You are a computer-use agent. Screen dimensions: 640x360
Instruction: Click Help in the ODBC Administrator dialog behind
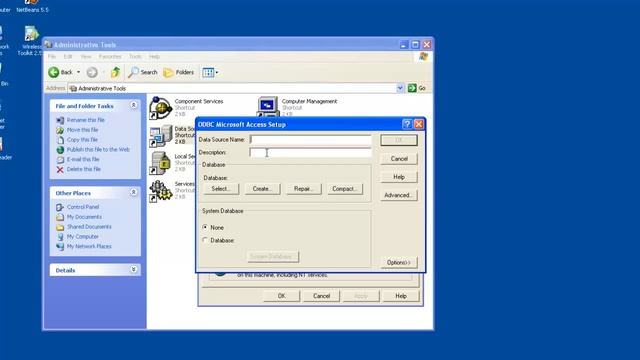tap(401, 296)
